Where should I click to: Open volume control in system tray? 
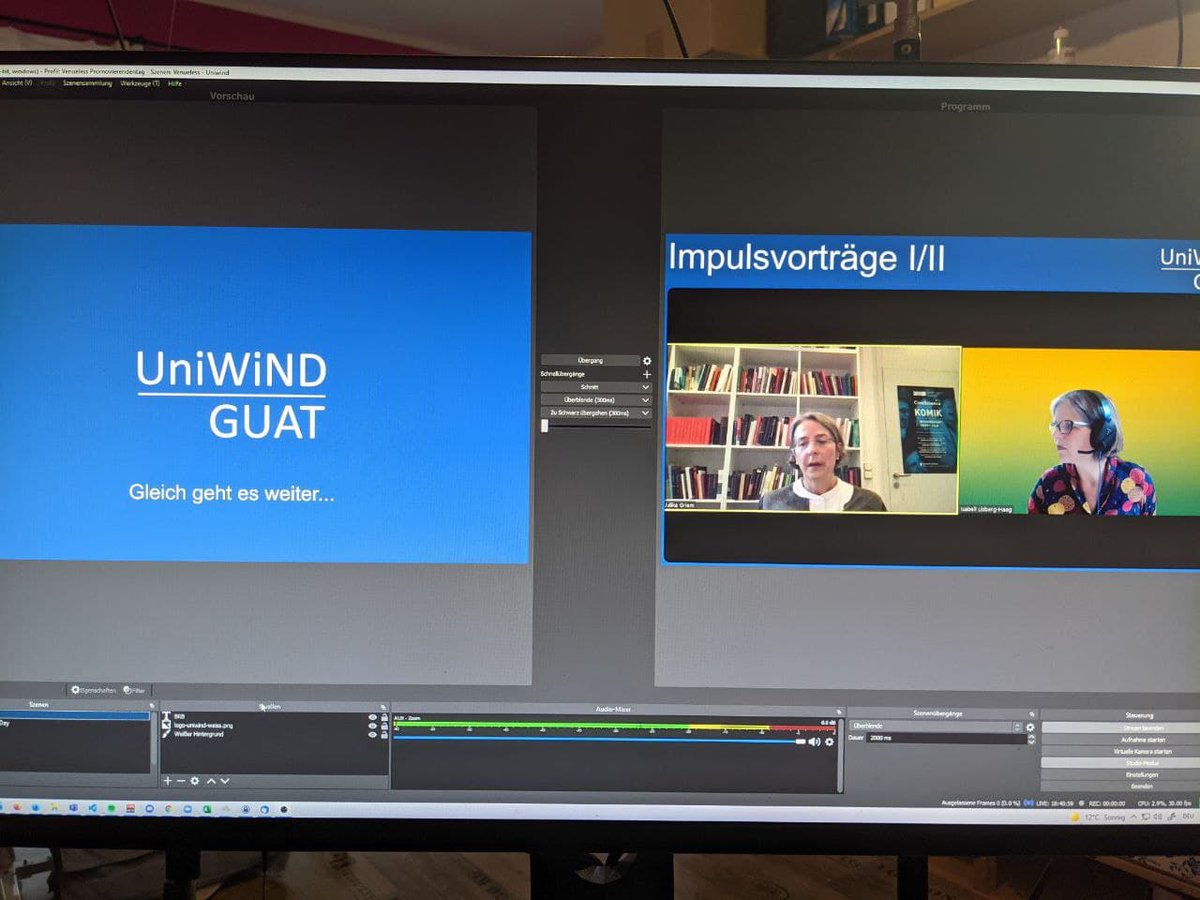1158,817
